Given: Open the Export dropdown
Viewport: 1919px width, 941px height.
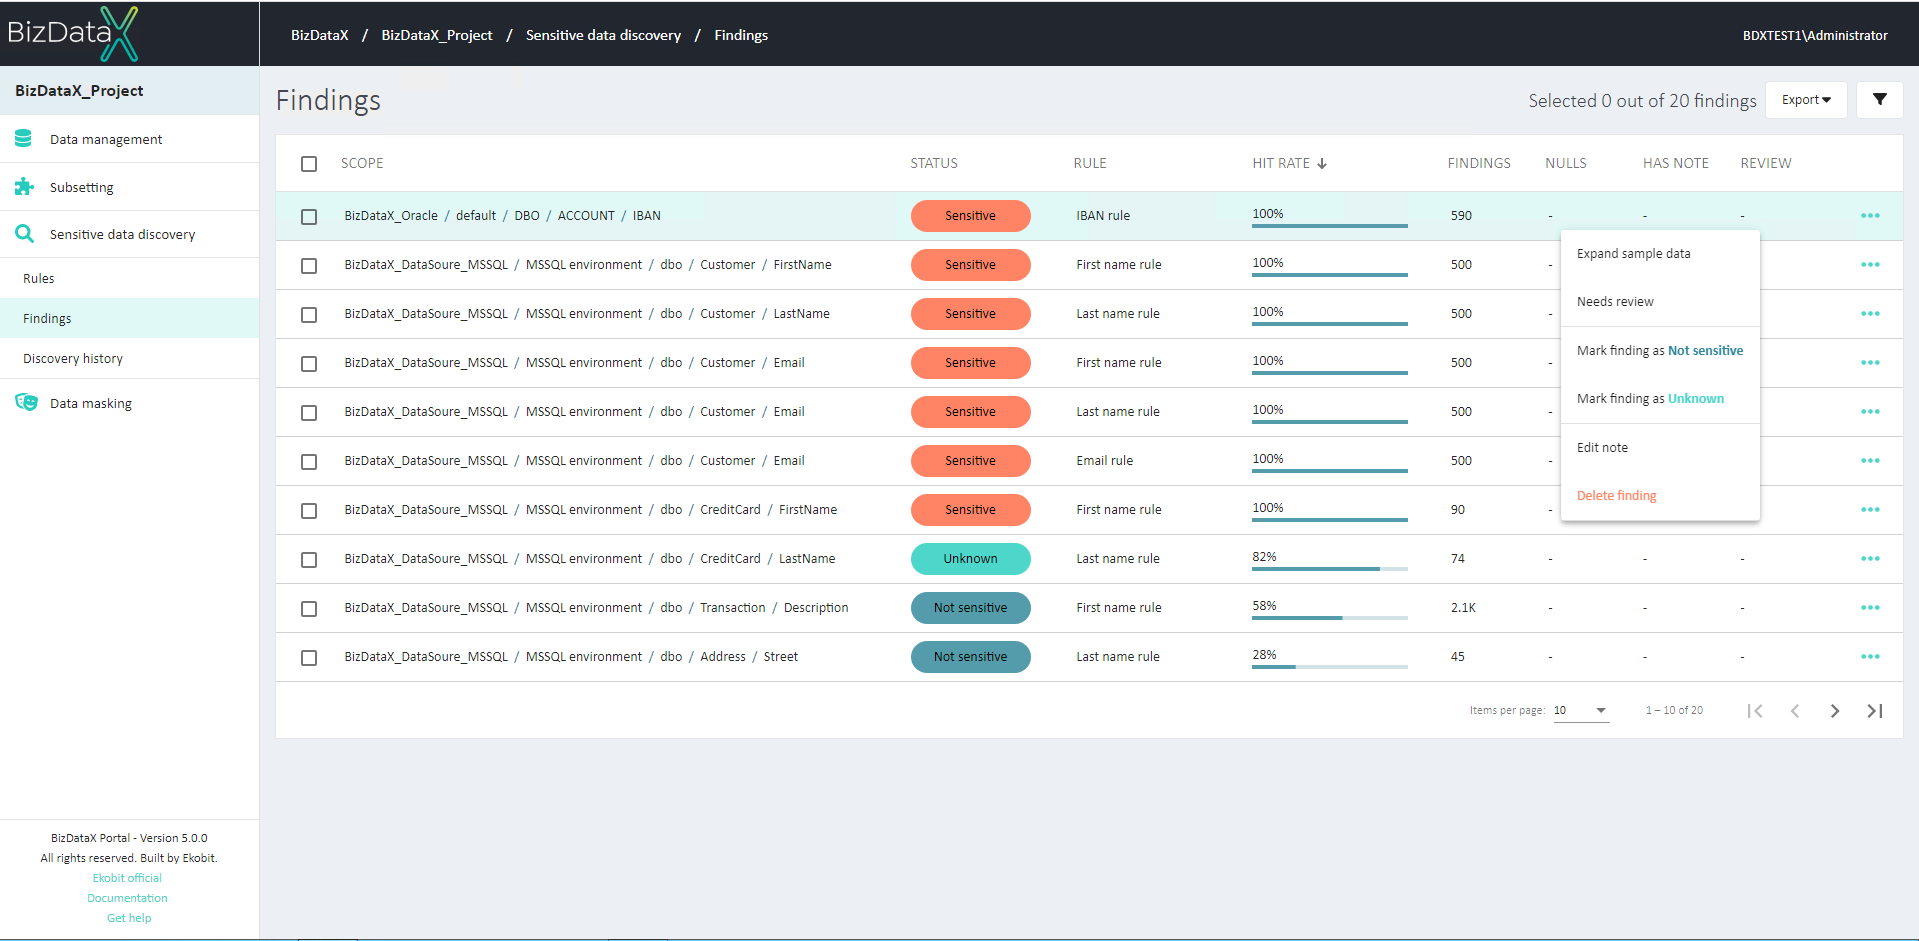Looking at the screenshot, I should click(x=1806, y=99).
